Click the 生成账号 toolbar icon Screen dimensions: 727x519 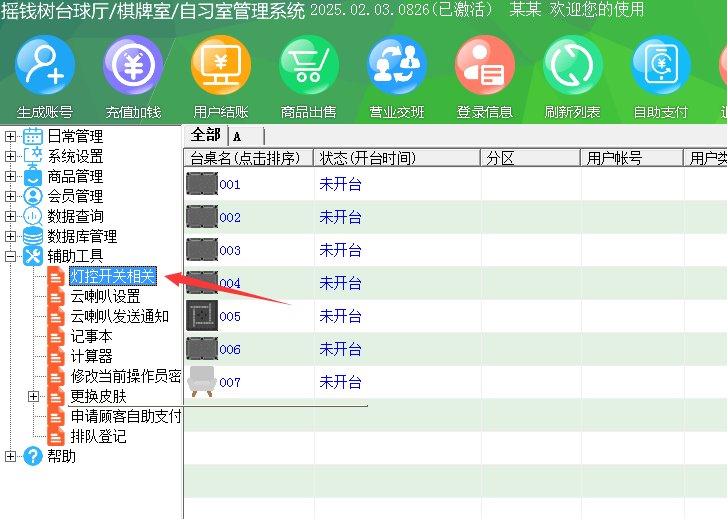(45, 66)
